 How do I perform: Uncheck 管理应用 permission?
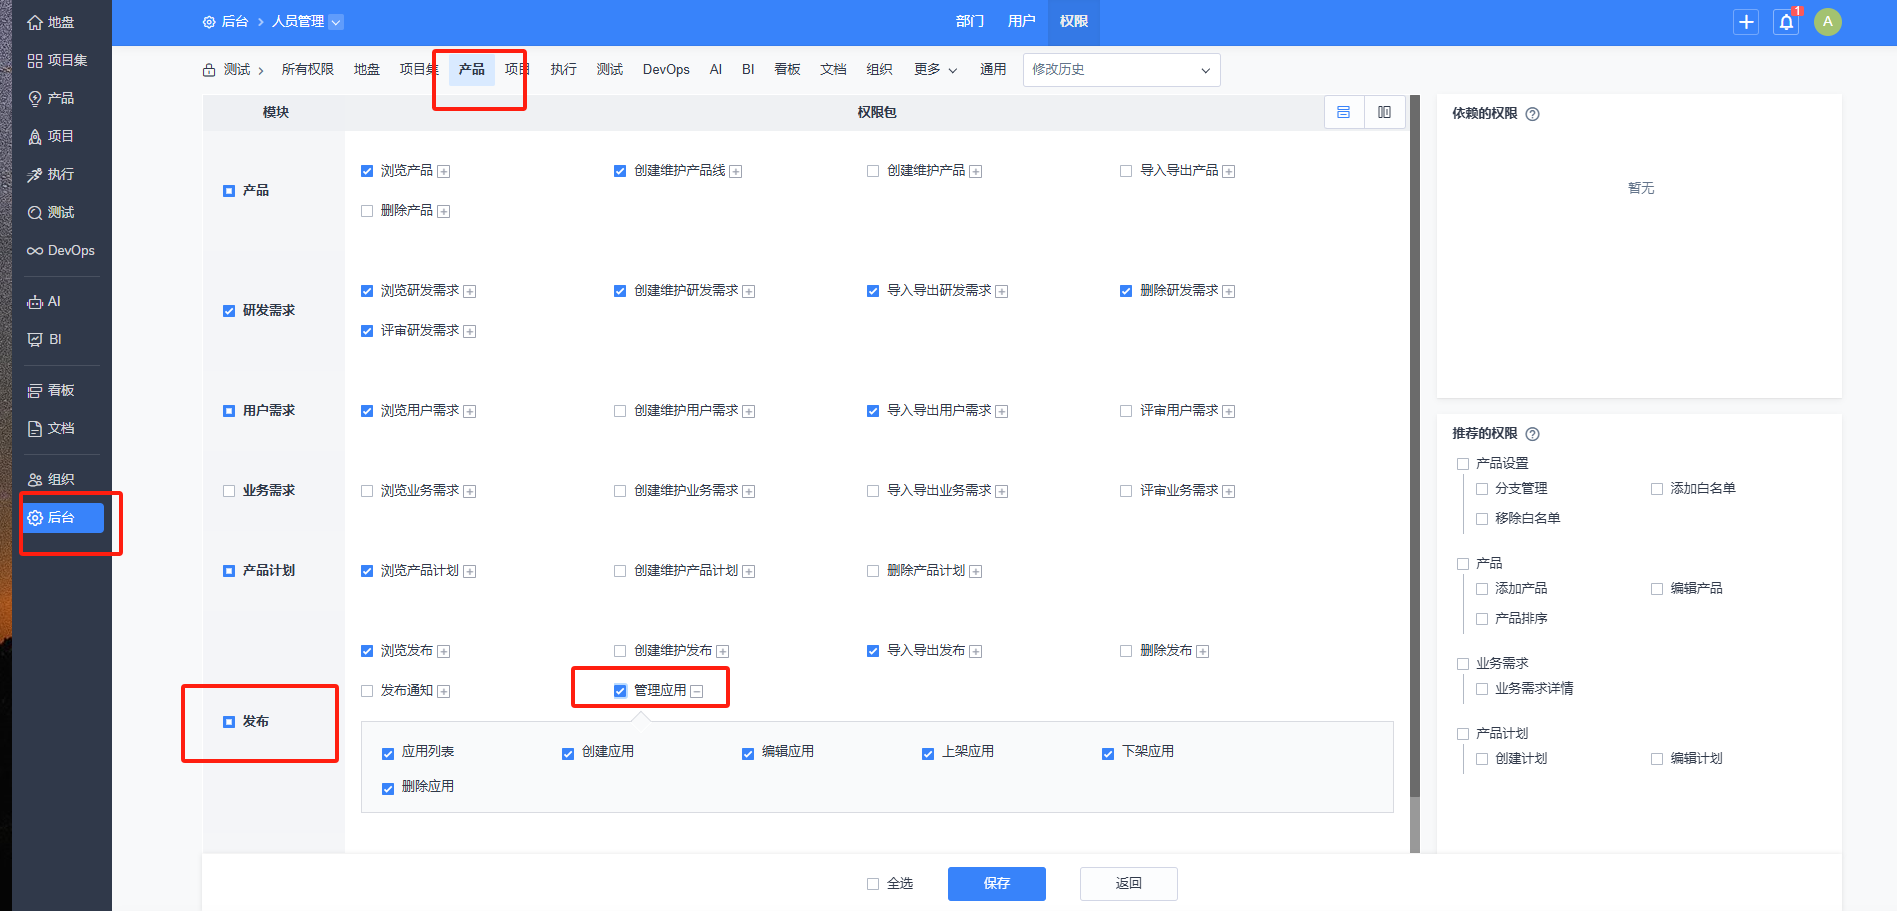pos(620,691)
